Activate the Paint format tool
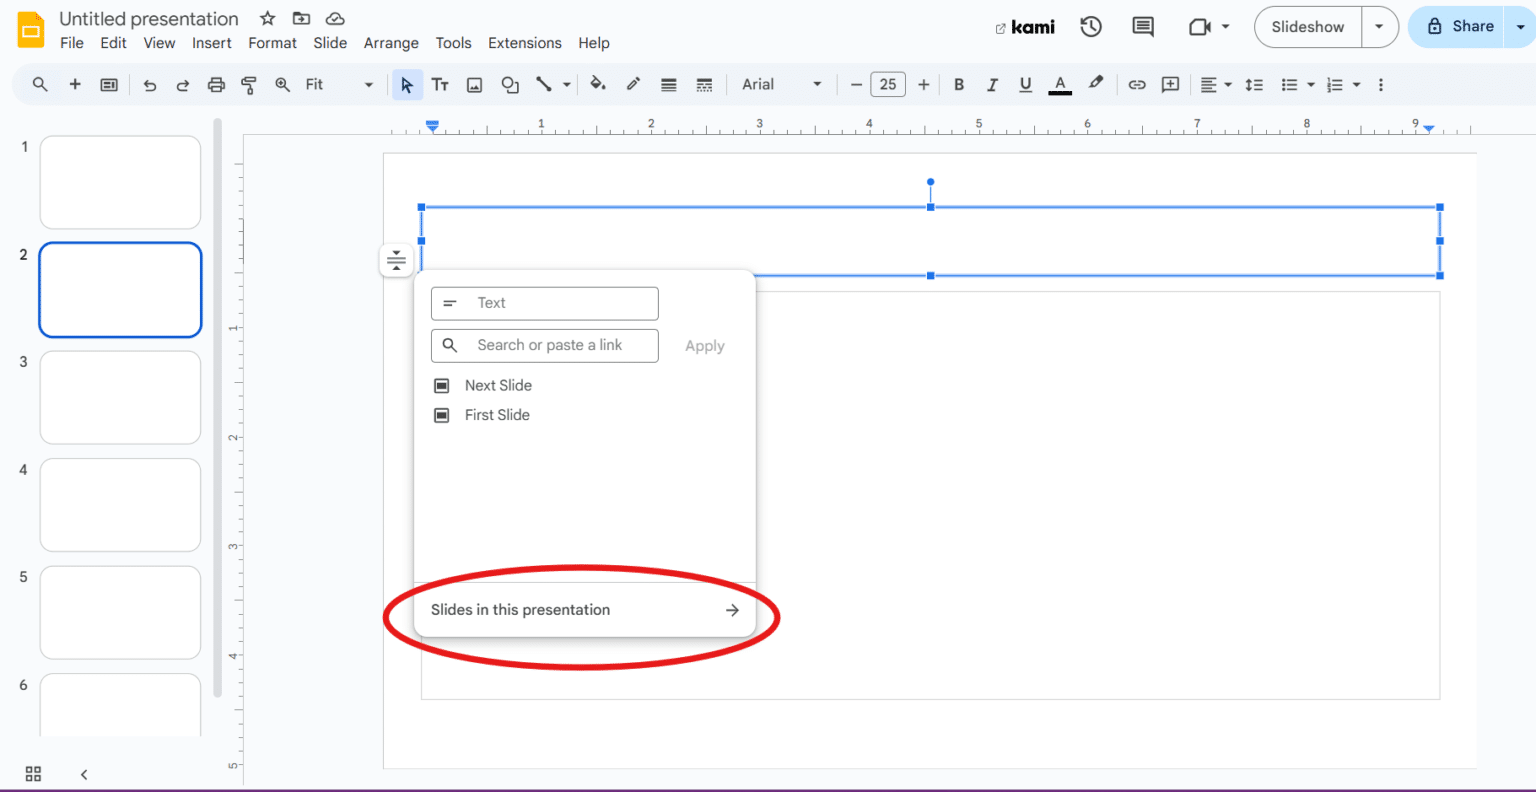Image resolution: width=1536 pixels, height=792 pixels. [248, 84]
